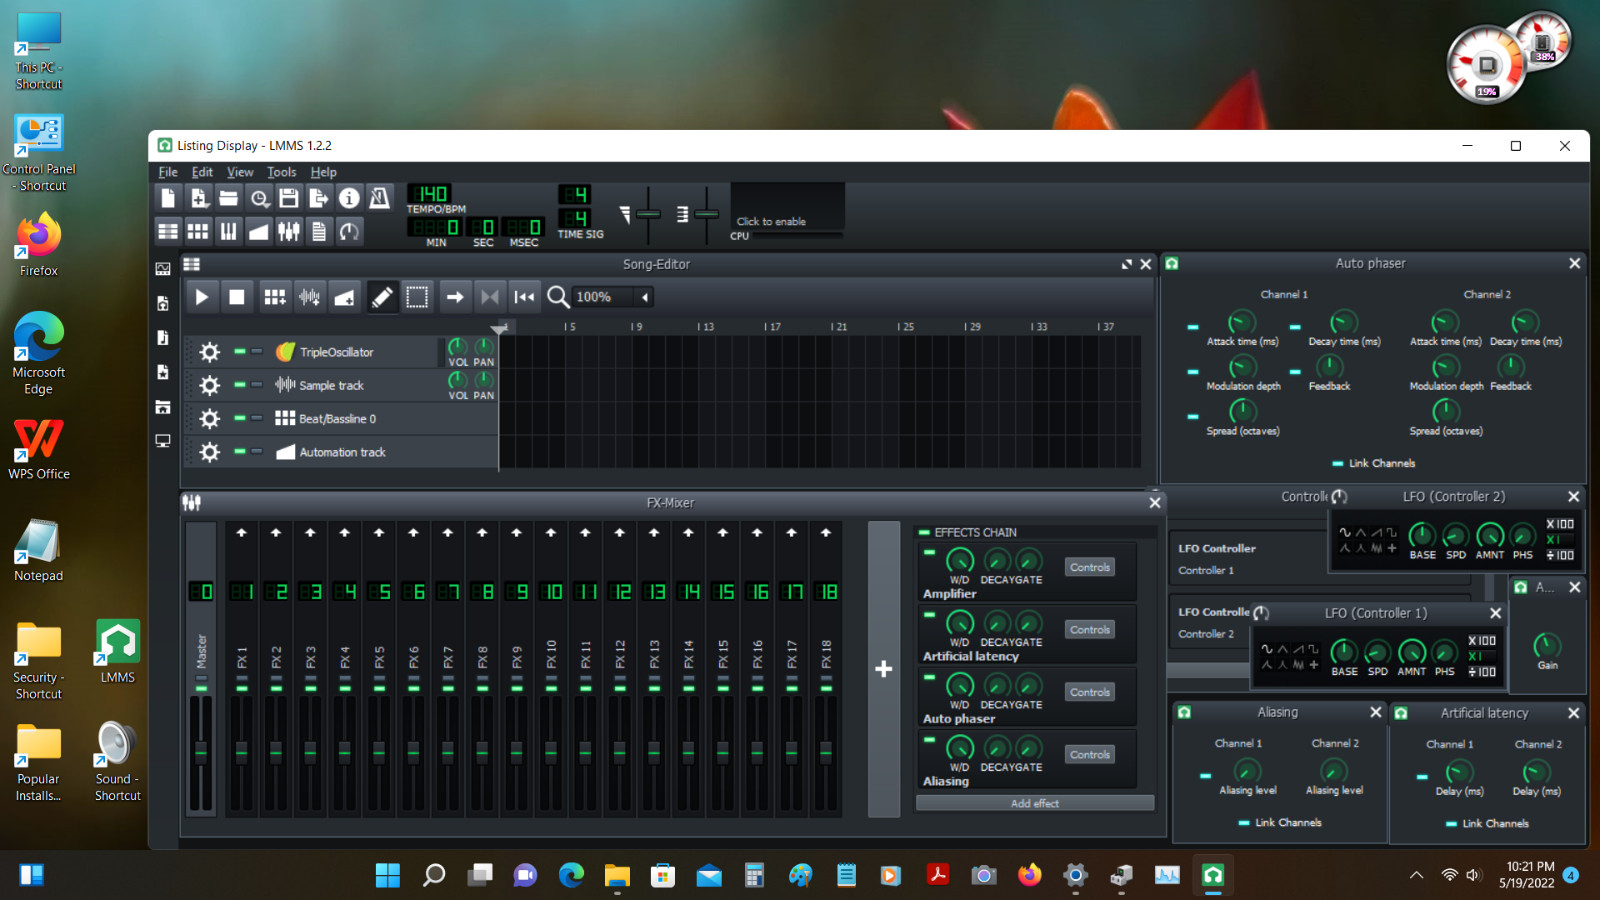The height and width of the screenshot is (900, 1600).
Task: Open TripleOscillator track gear menu
Action: point(209,352)
